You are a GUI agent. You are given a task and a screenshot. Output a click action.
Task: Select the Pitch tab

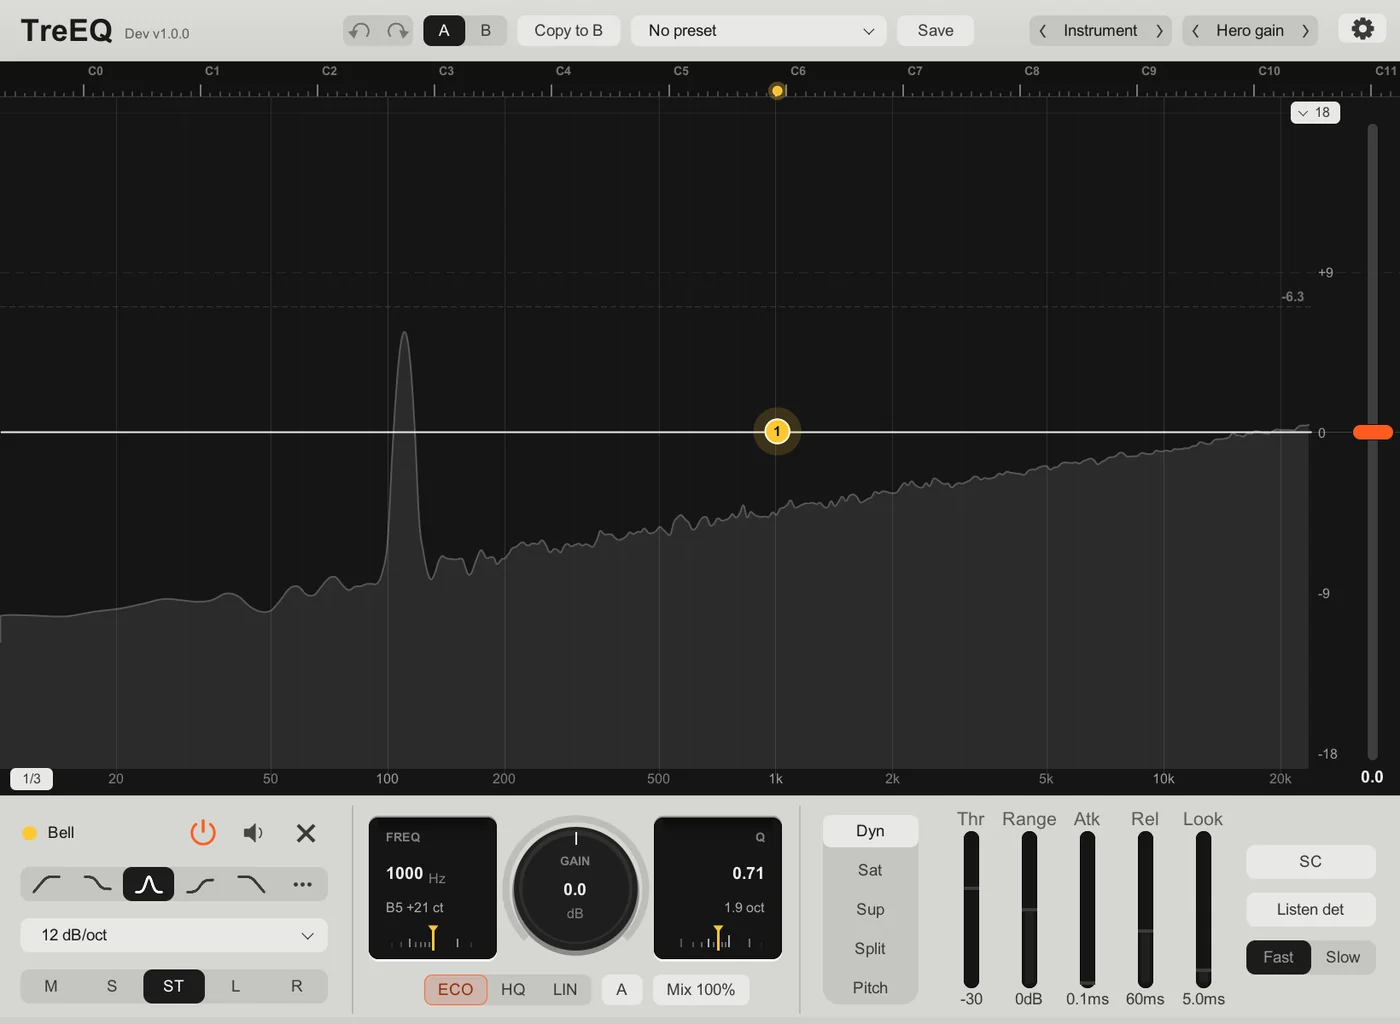870,987
